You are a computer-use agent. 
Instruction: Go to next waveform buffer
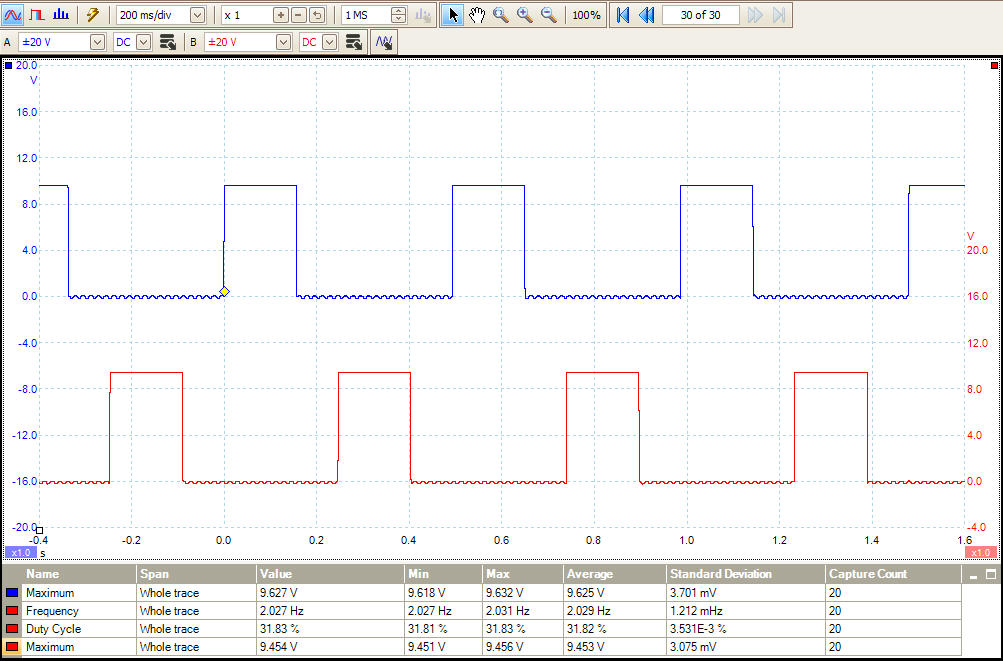click(x=755, y=15)
